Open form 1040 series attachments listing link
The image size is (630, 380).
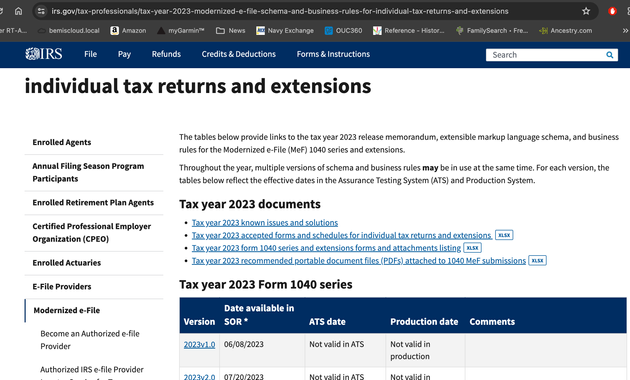[x=326, y=248]
